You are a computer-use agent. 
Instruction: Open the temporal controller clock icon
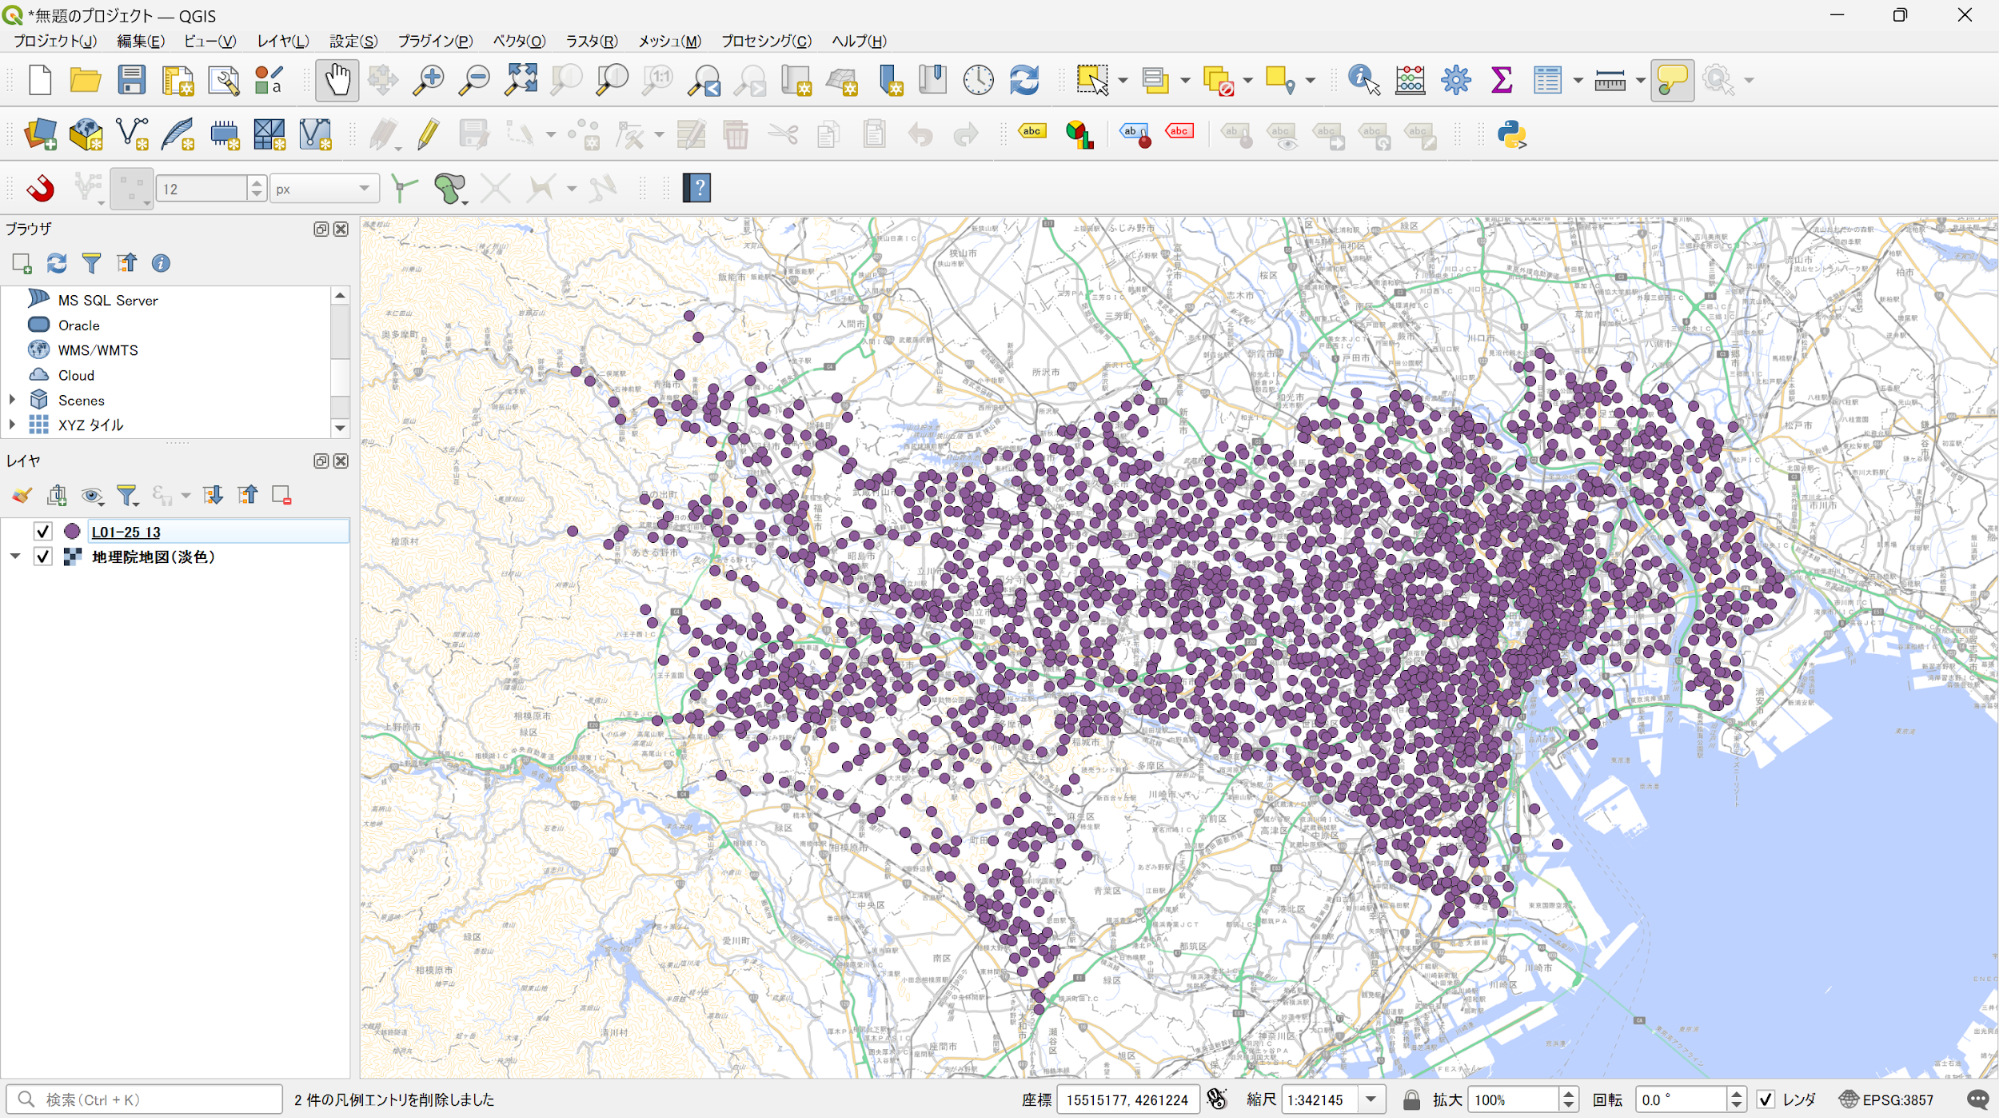(978, 80)
